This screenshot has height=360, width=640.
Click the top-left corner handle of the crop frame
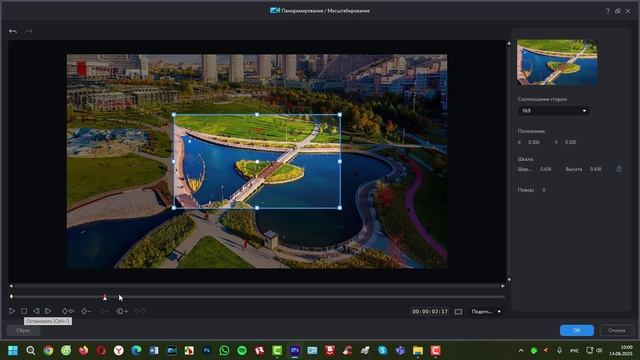tap(174, 115)
